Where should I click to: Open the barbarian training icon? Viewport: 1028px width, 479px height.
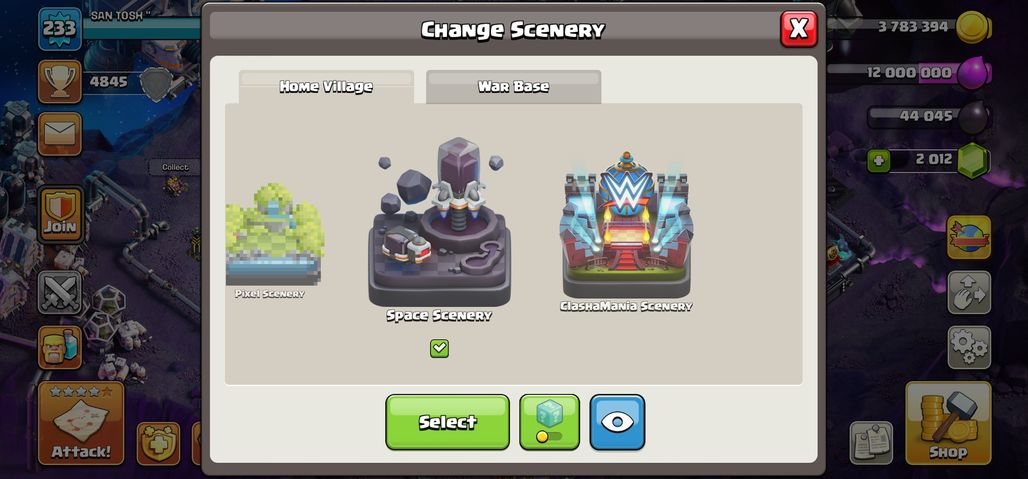(60, 347)
